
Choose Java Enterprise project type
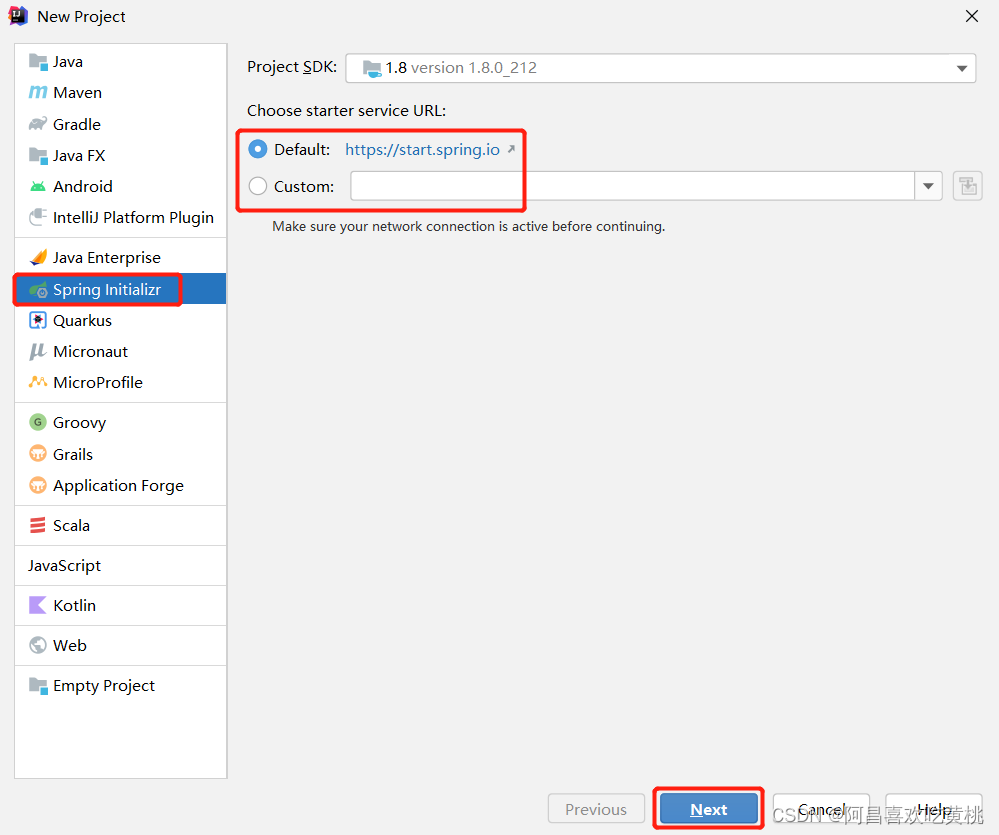120,257
